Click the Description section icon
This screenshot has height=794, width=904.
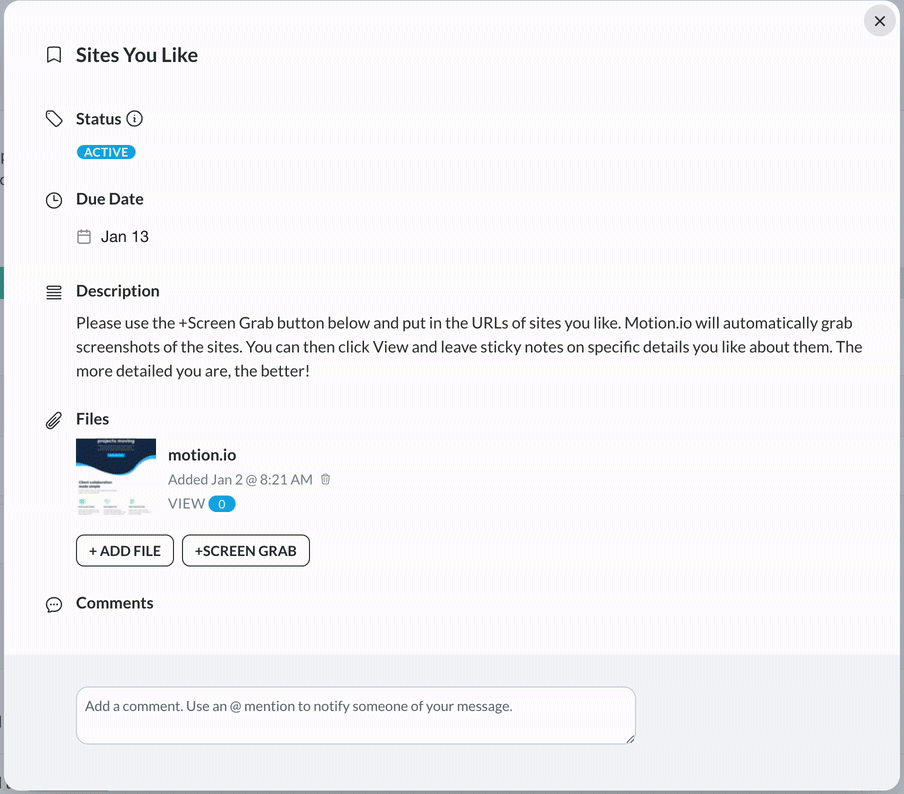point(53,291)
